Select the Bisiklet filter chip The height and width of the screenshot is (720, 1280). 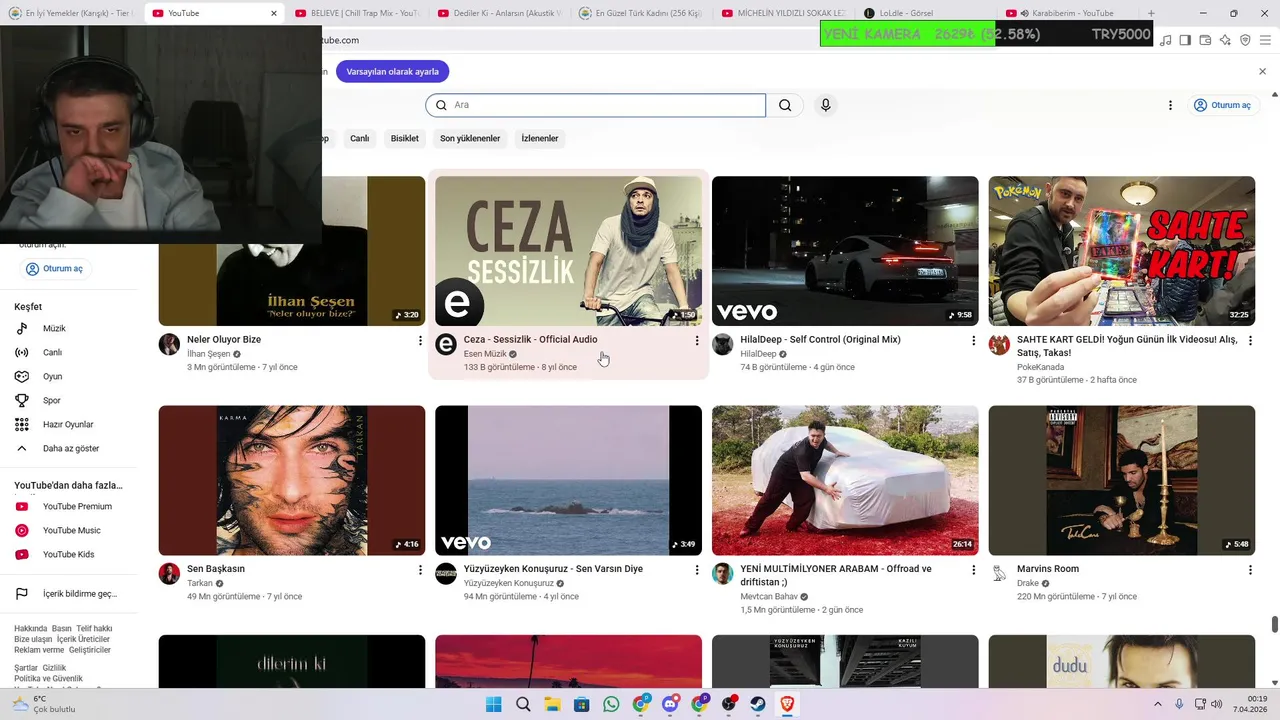tap(405, 138)
